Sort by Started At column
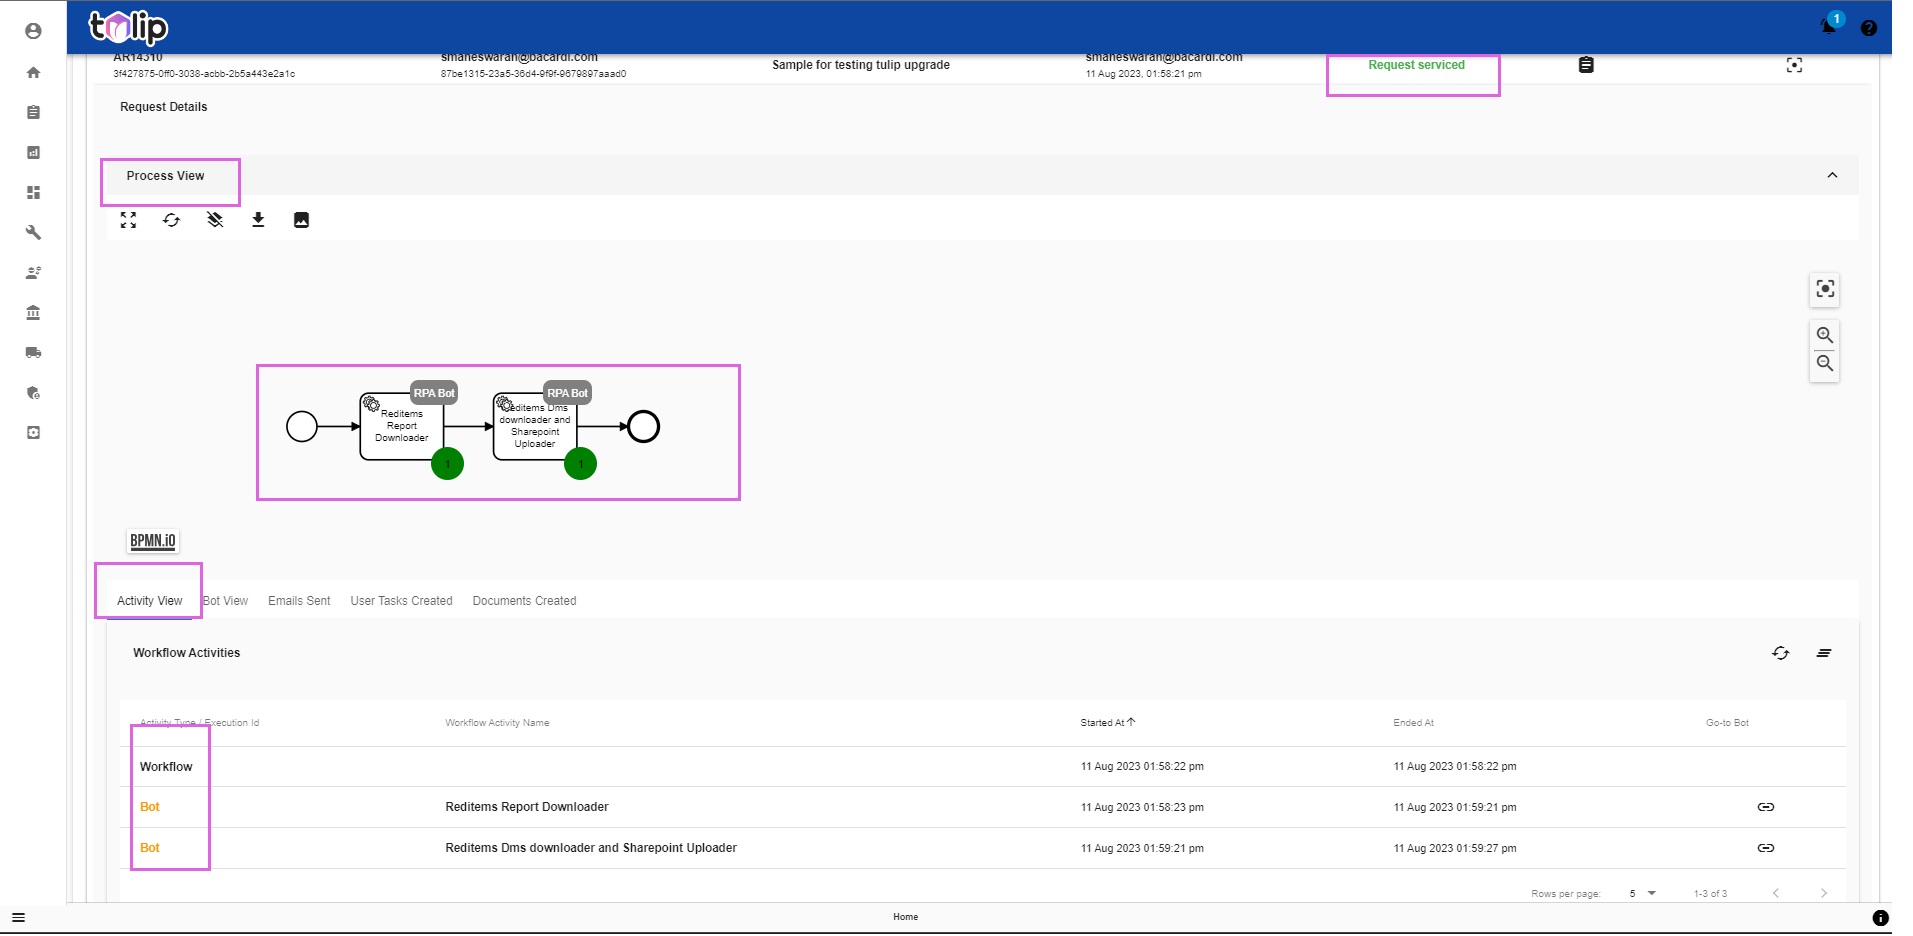Screen dimensions: 1913x936 [1107, 723]
